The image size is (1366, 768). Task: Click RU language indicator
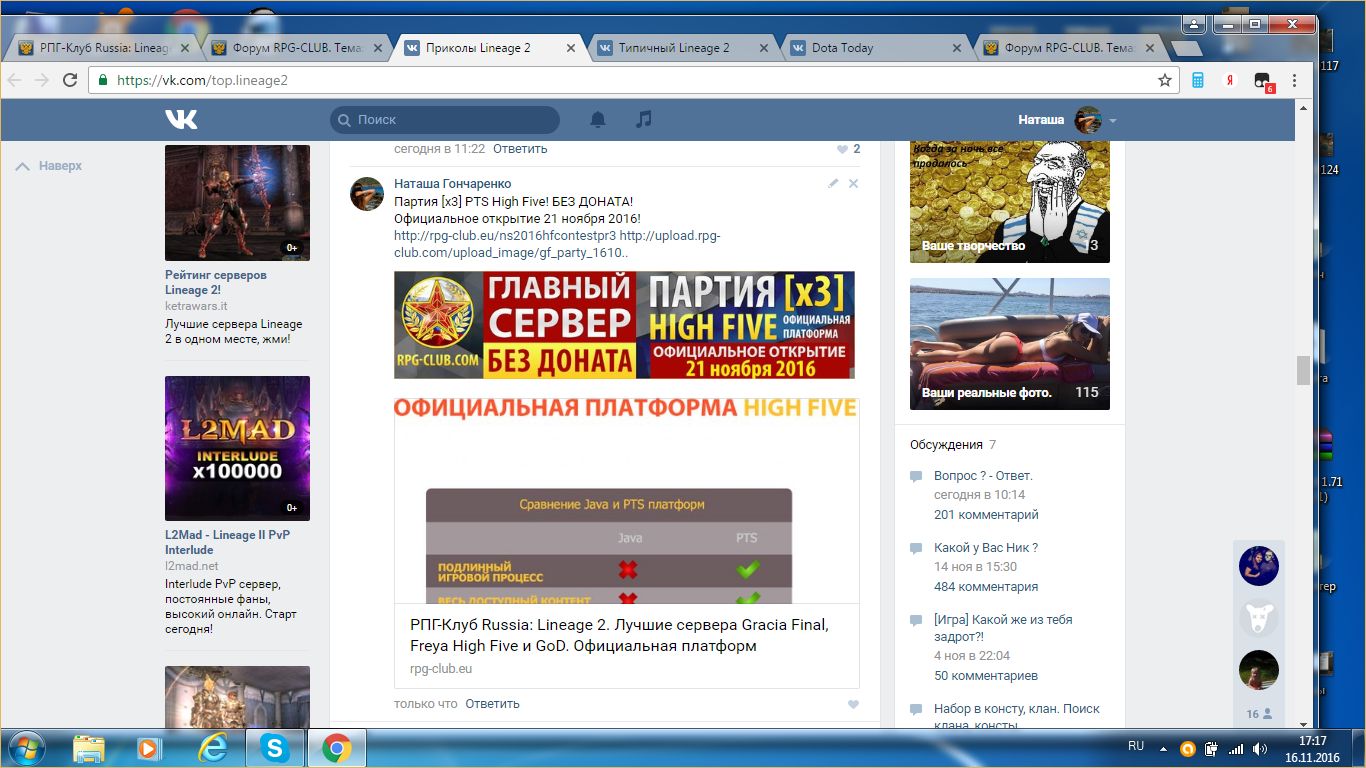1136,746
